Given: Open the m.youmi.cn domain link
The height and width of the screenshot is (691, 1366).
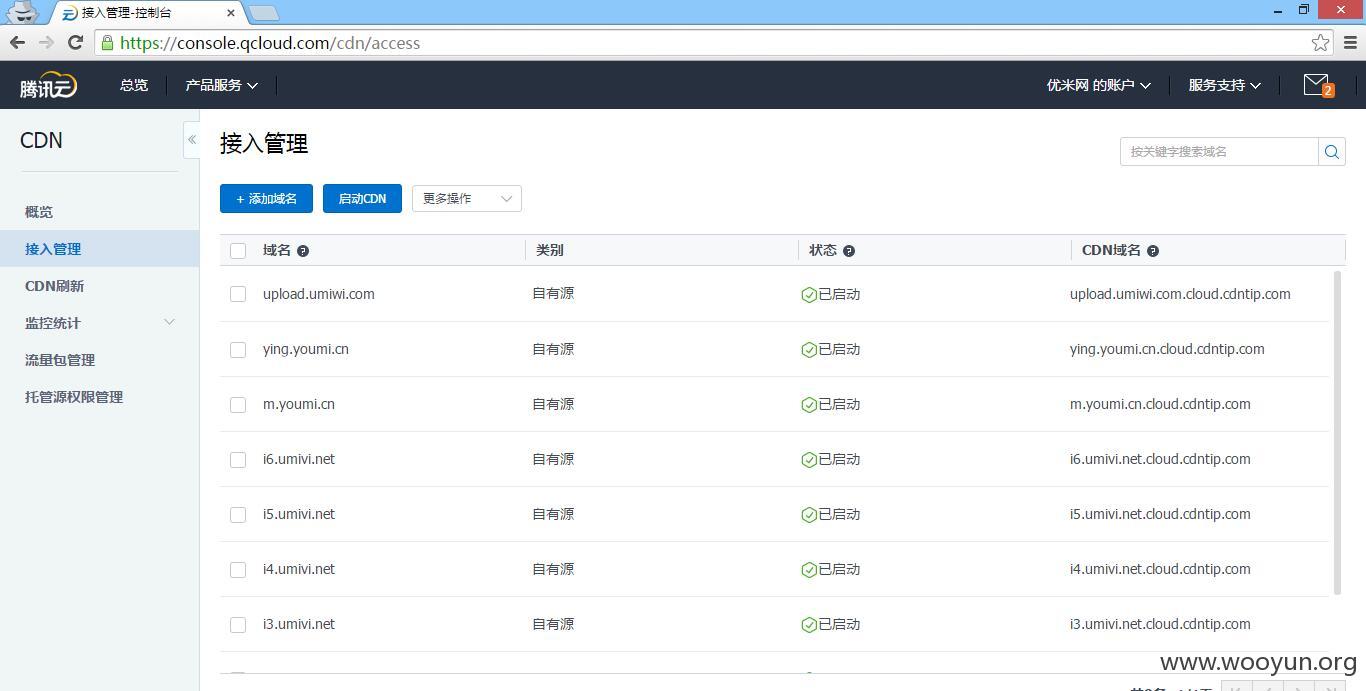Looking at the screenshot, I should pyautogui.click(x=299, y=404).
